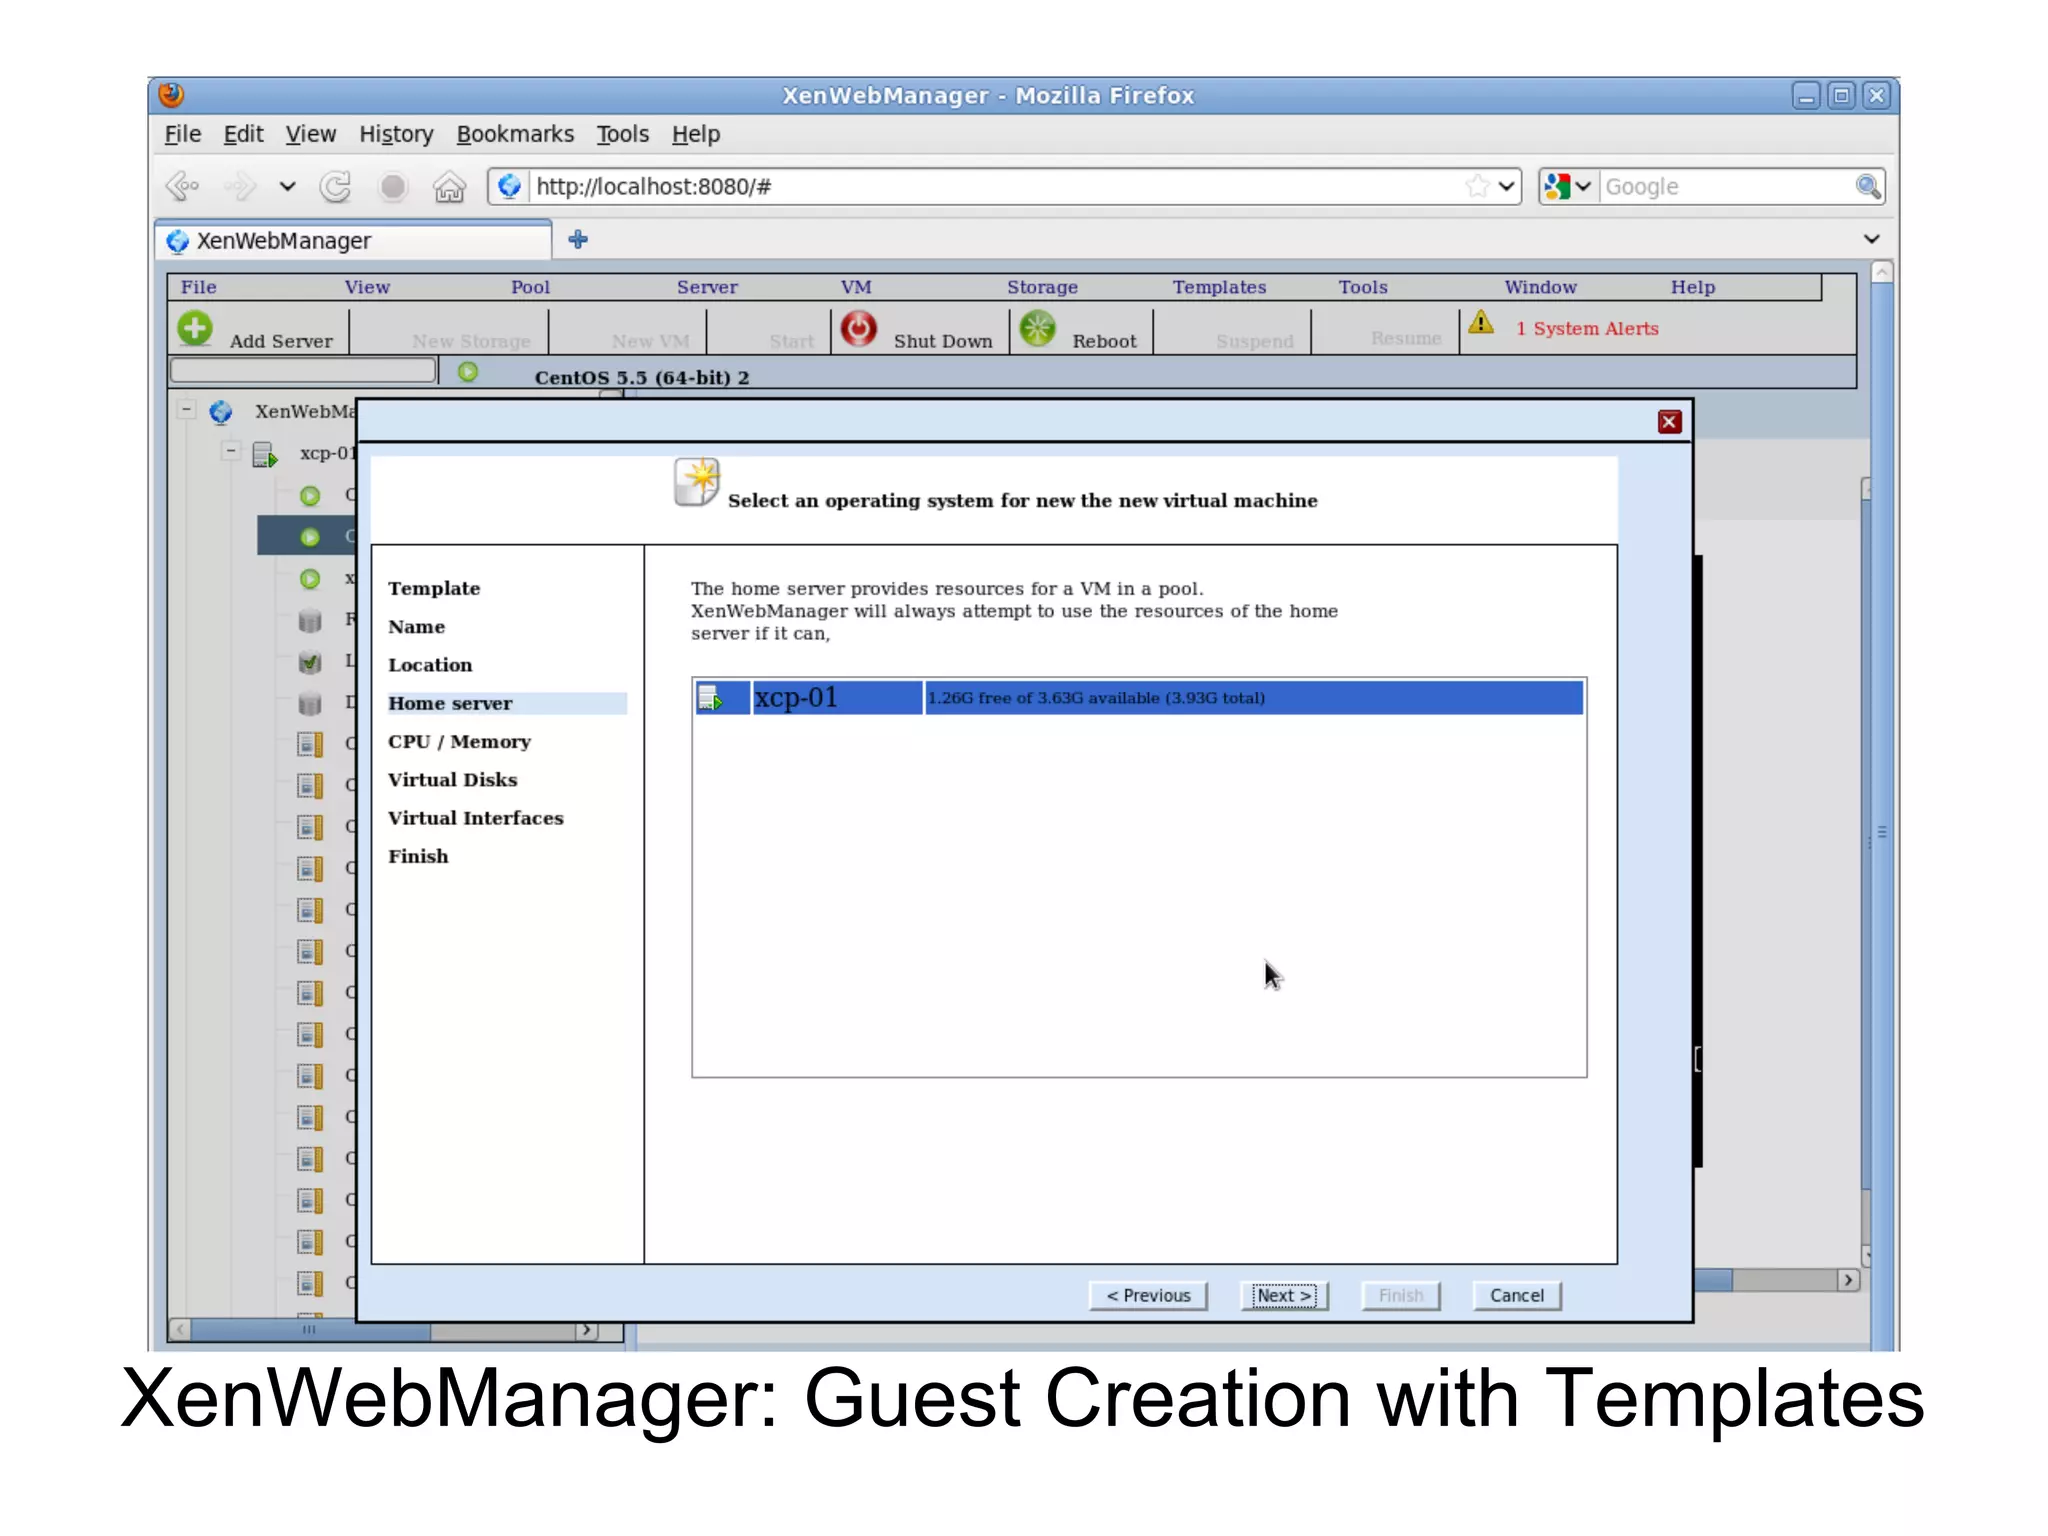Screen dimensions: 2048x1536
Task: Select the XenWebManager browser tab
Action: [x=354, y=241]
